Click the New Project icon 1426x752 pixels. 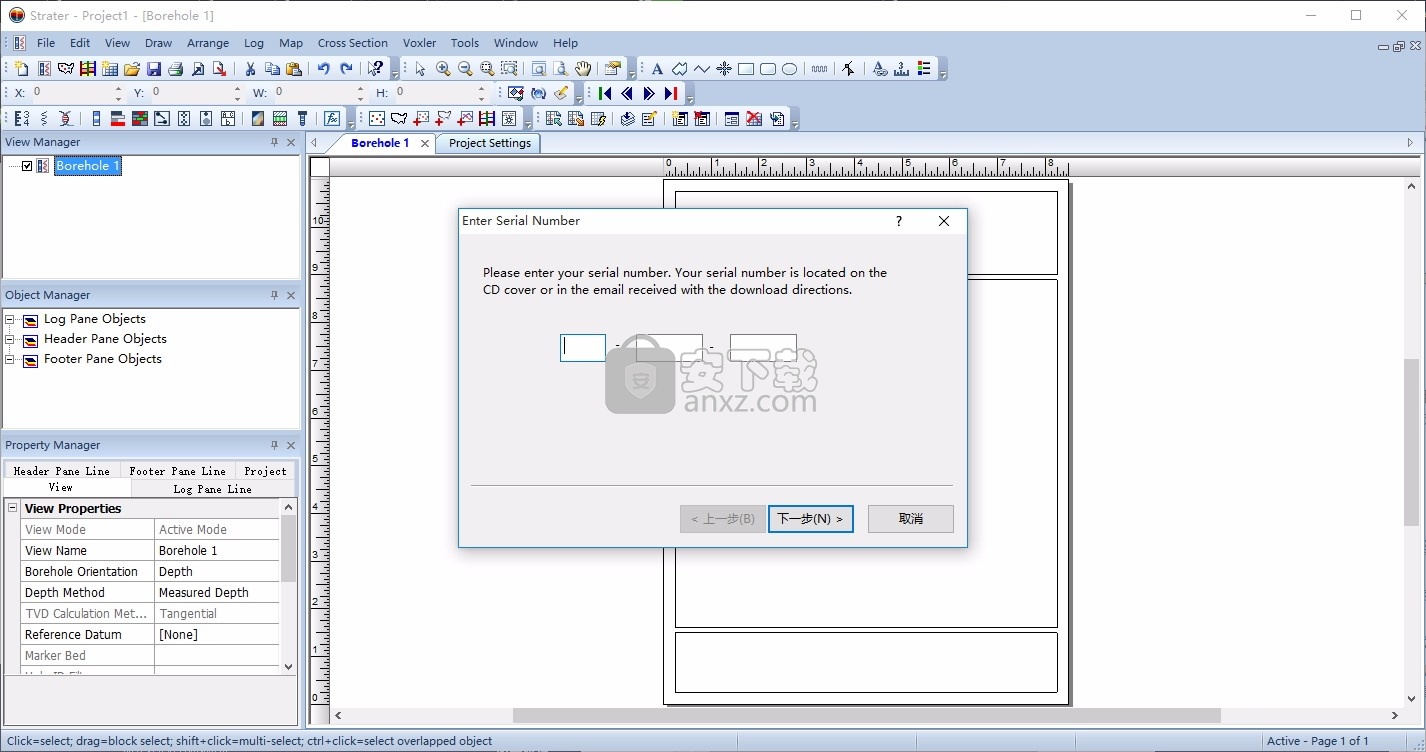pyautogui.click(x=22, y=69)
